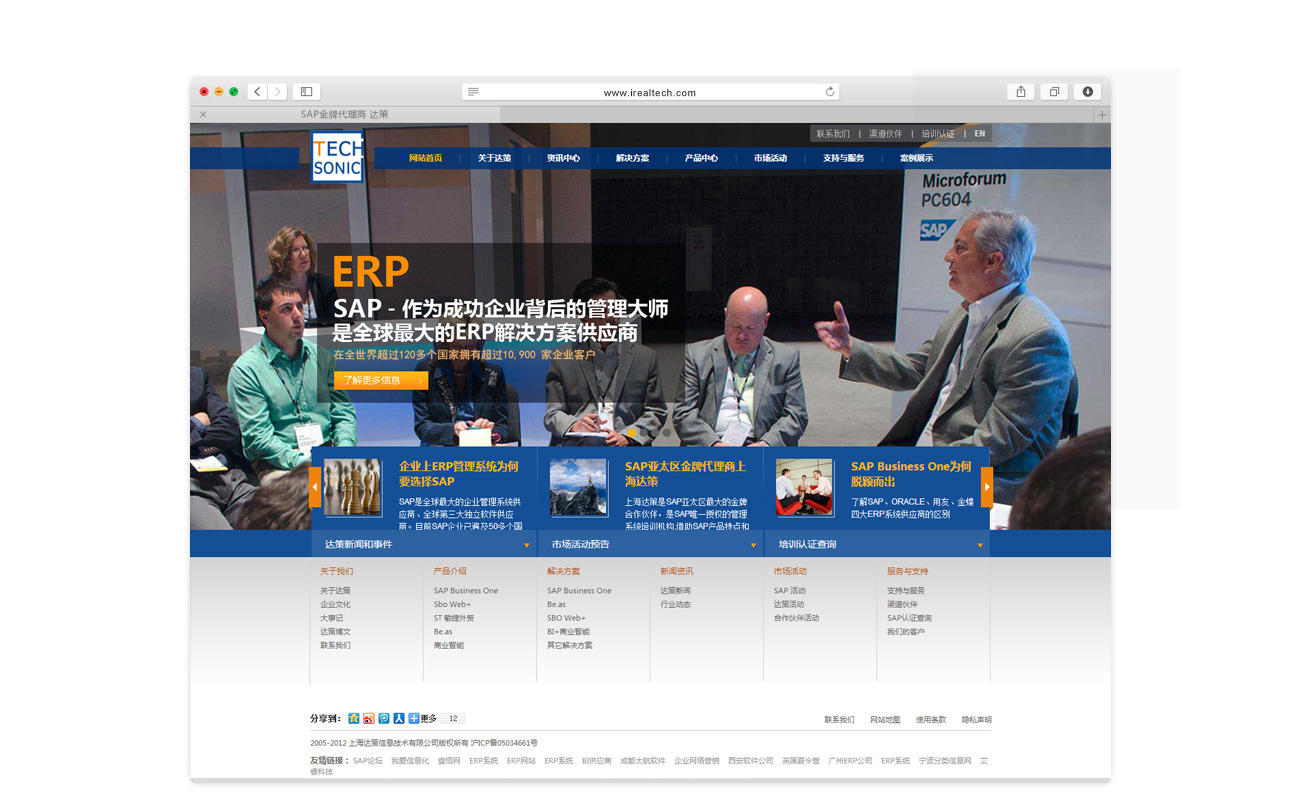
Task: Click 企业文化 under 关于我们
Action: pyautogui.click(x=335, y=604)
